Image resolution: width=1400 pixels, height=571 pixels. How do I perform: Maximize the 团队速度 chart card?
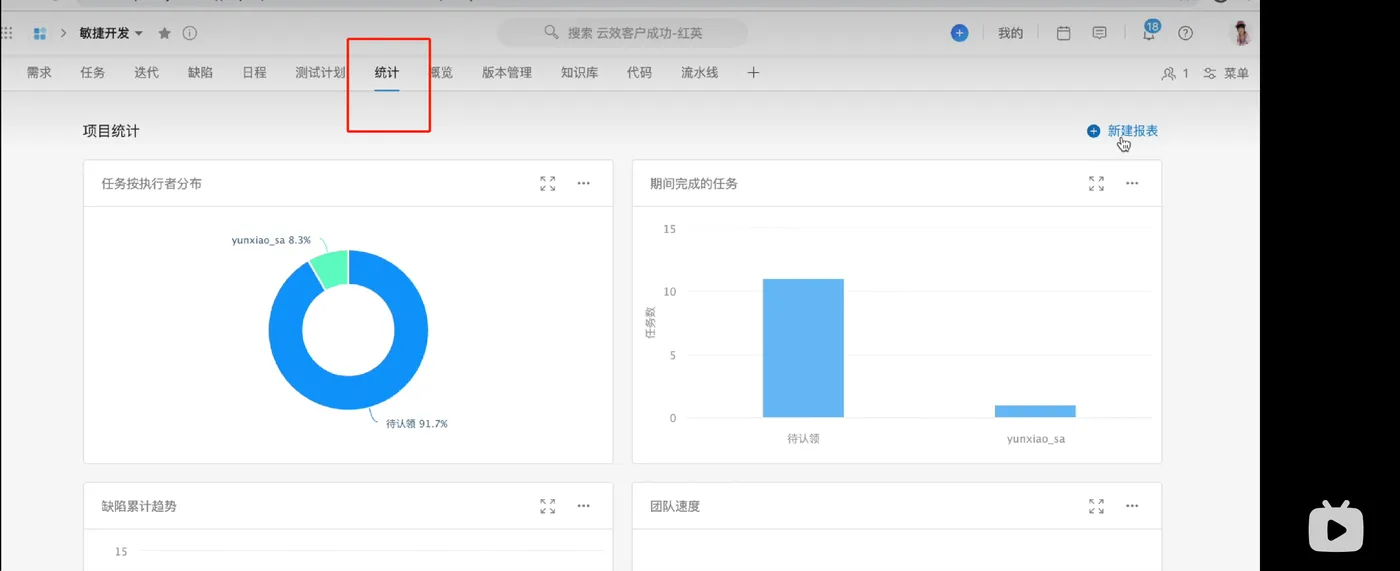[1097, 507]
